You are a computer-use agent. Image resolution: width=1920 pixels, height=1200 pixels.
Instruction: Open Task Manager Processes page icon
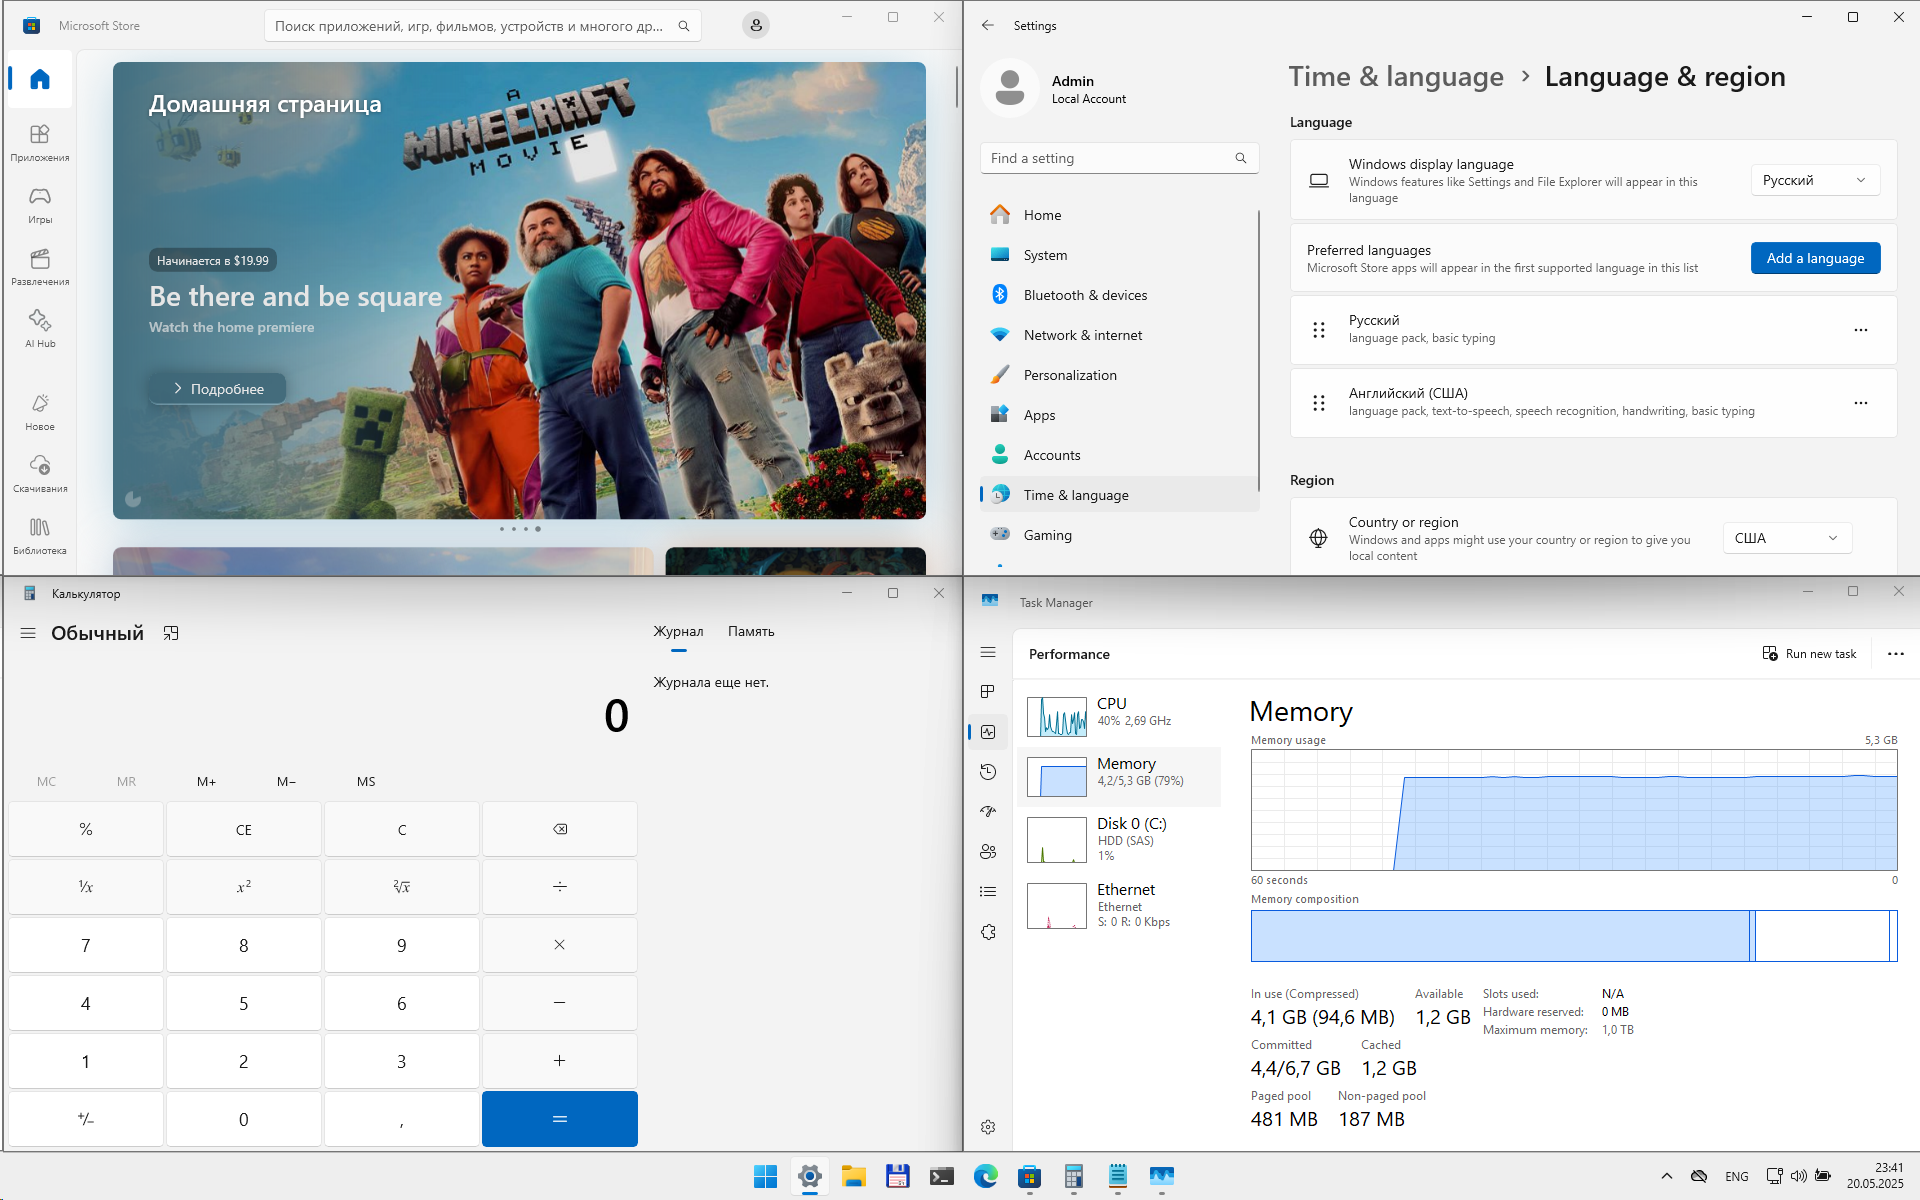coord(988,692)
